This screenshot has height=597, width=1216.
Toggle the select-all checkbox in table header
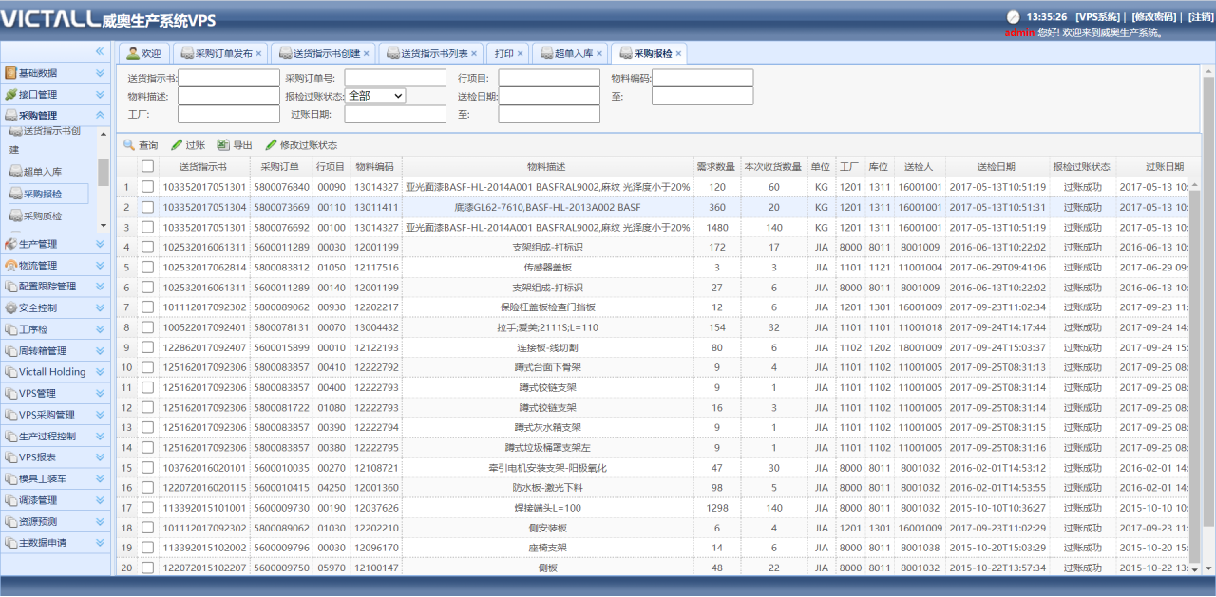148,166
